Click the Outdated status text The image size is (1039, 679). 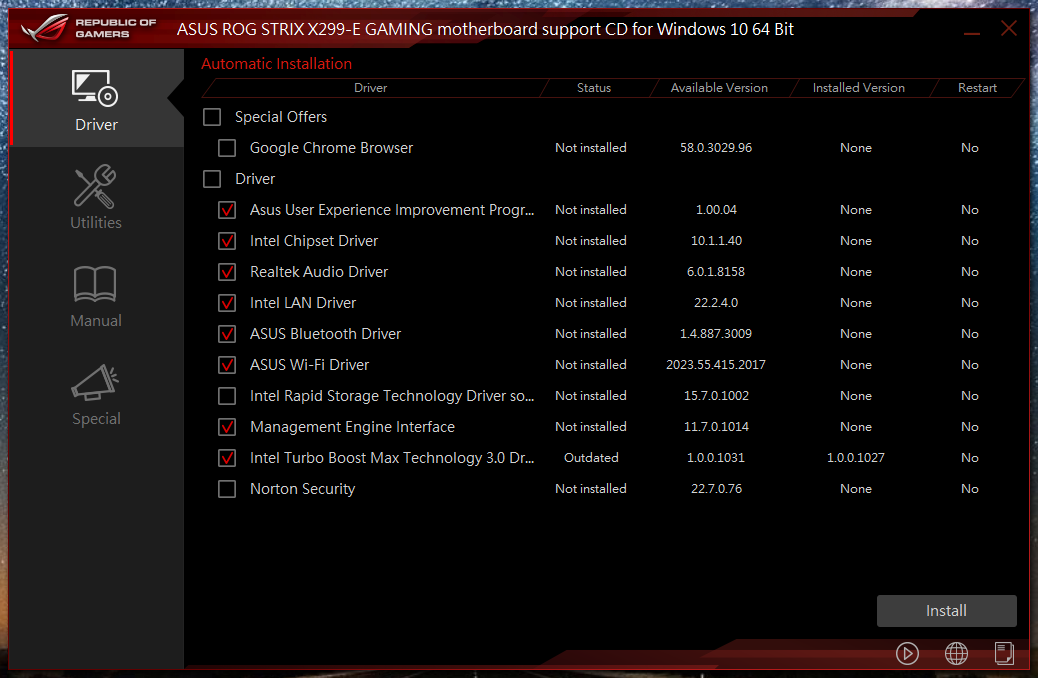[591, 458]
